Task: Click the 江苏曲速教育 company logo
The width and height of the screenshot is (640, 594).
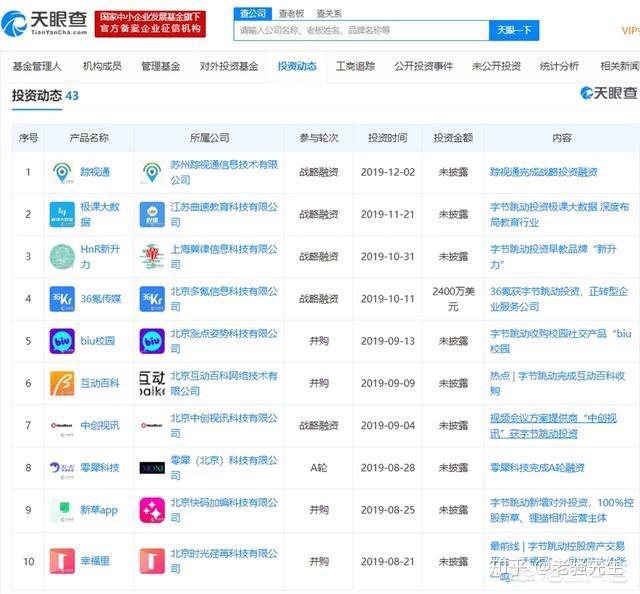Action: coord(152,214)
